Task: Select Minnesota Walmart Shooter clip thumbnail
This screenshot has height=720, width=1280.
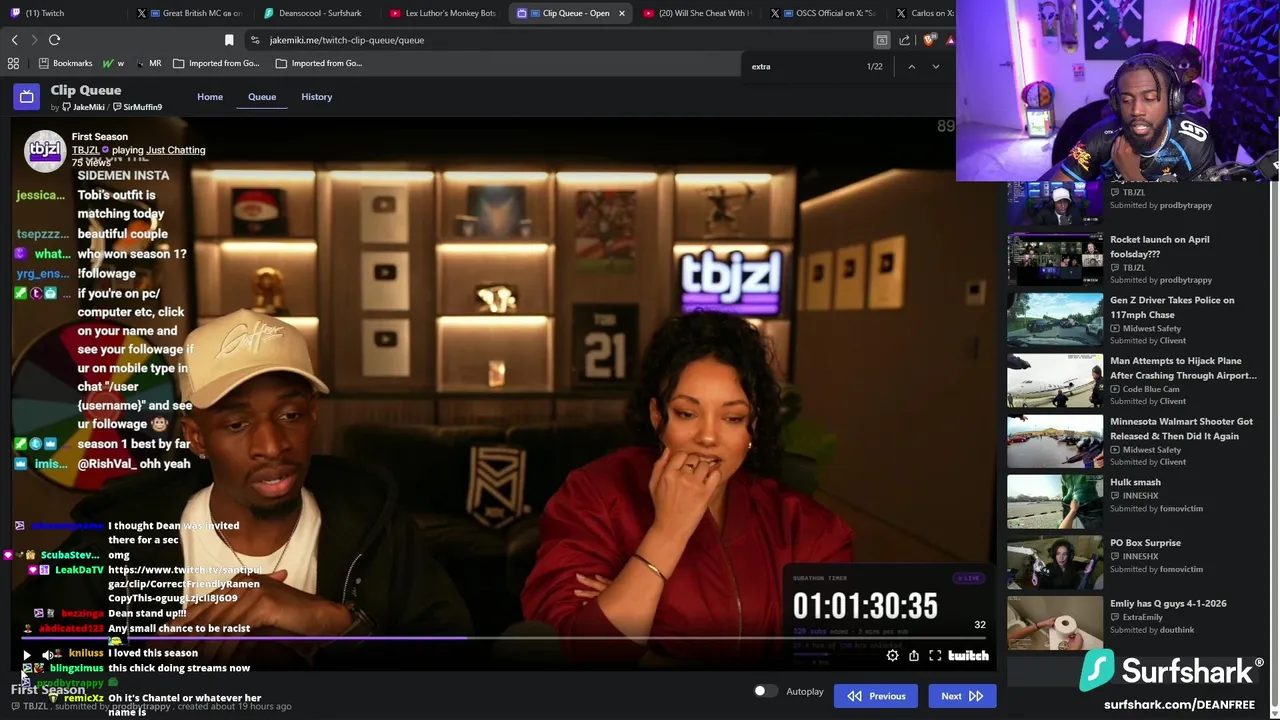Action: (1055, 441)
